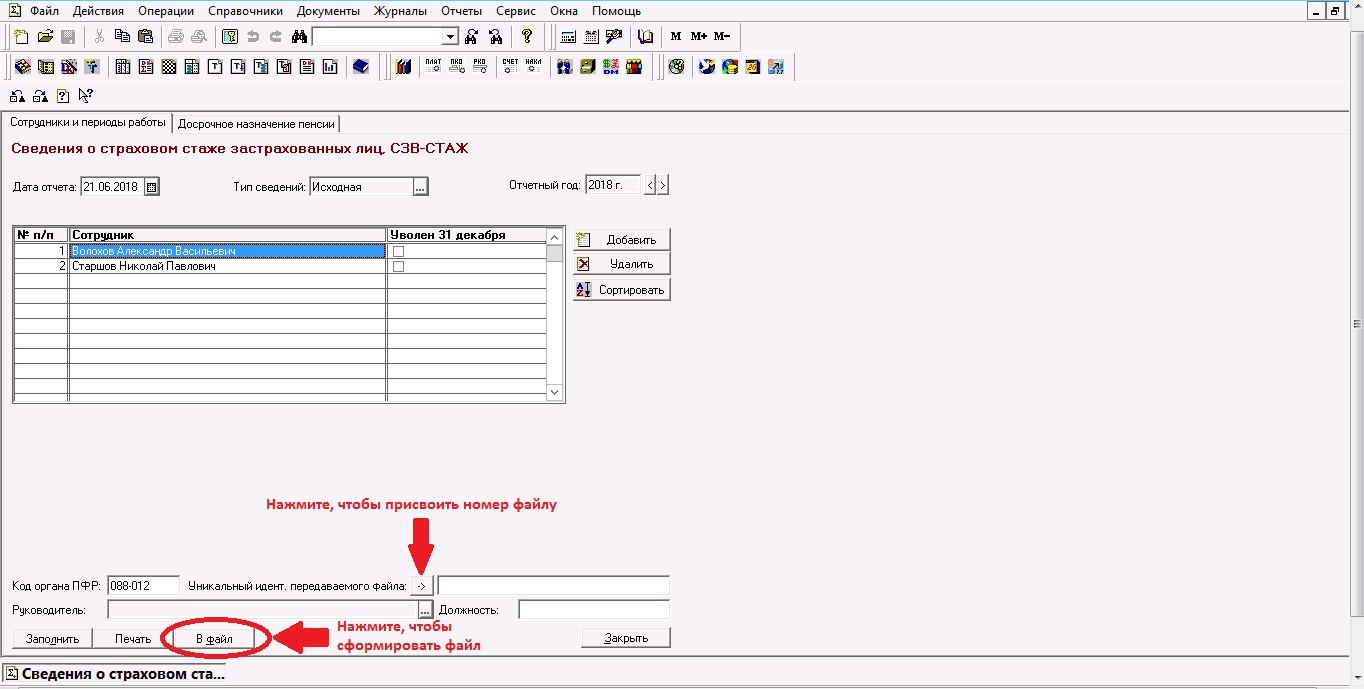Click the Open file folder icon
The image size is (1364, 689).
(x=45, y=37)
